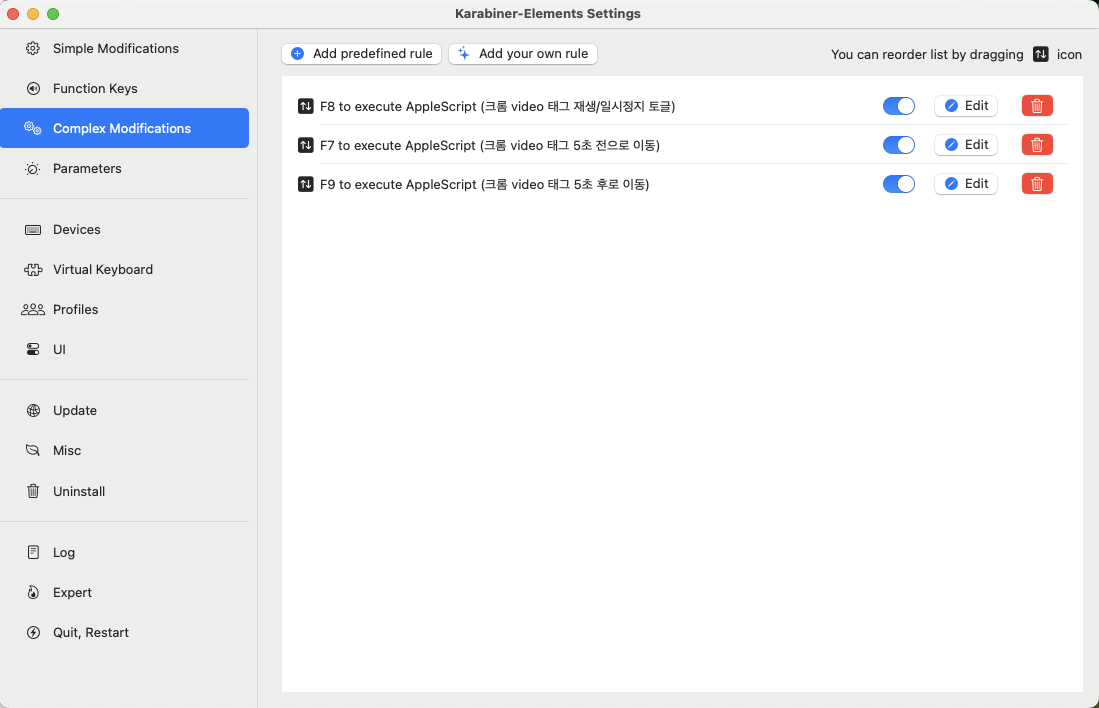This screenshot has width=1099, height=708.
Task: Toggle the F8 rule switch off
Action: [899, 106]
